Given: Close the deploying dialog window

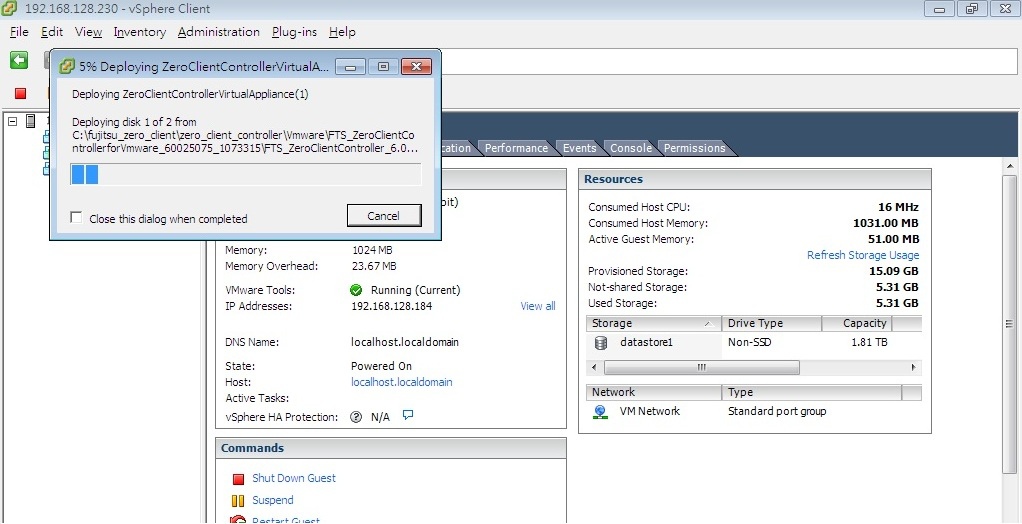Looking at the screenshot, I should pyautogui.click(x=416, y=66).
